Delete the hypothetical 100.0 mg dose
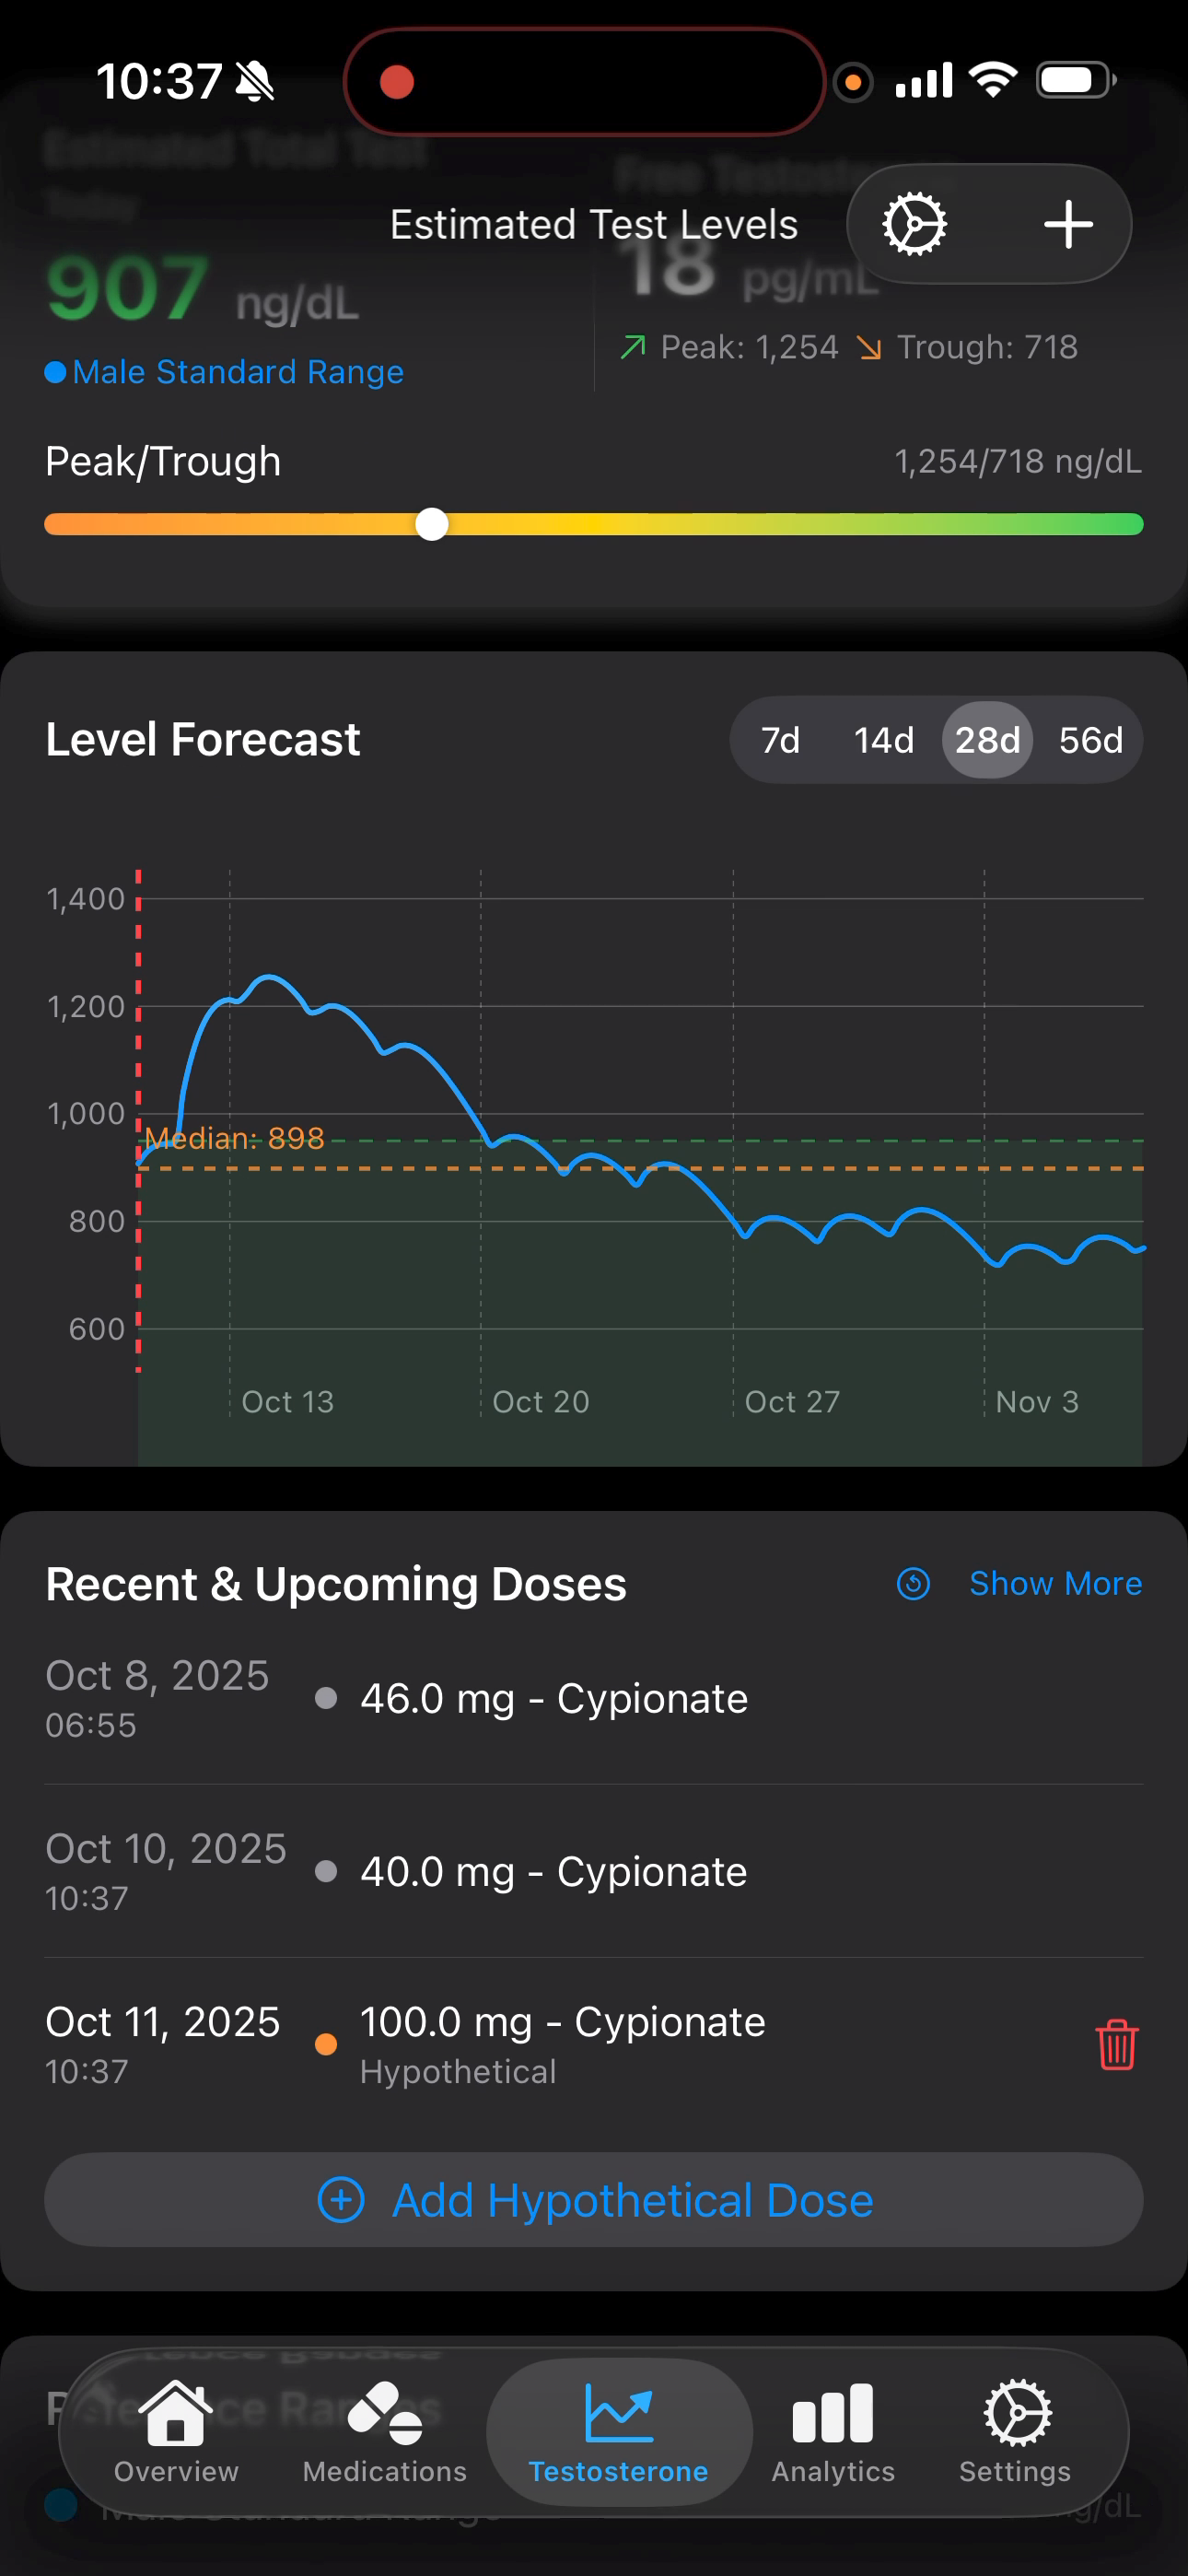The height and width of the screenshot is (2576, 1188). pyautogui.click(x=1116, y=2044)
